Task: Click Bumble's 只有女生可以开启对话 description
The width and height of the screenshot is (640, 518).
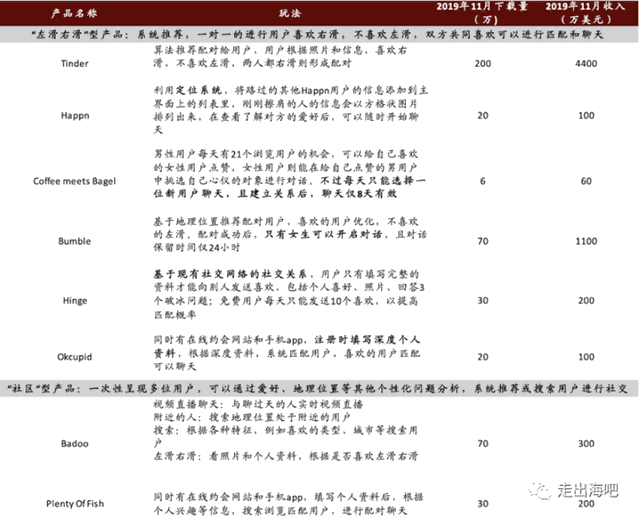Action: (323, 234)
